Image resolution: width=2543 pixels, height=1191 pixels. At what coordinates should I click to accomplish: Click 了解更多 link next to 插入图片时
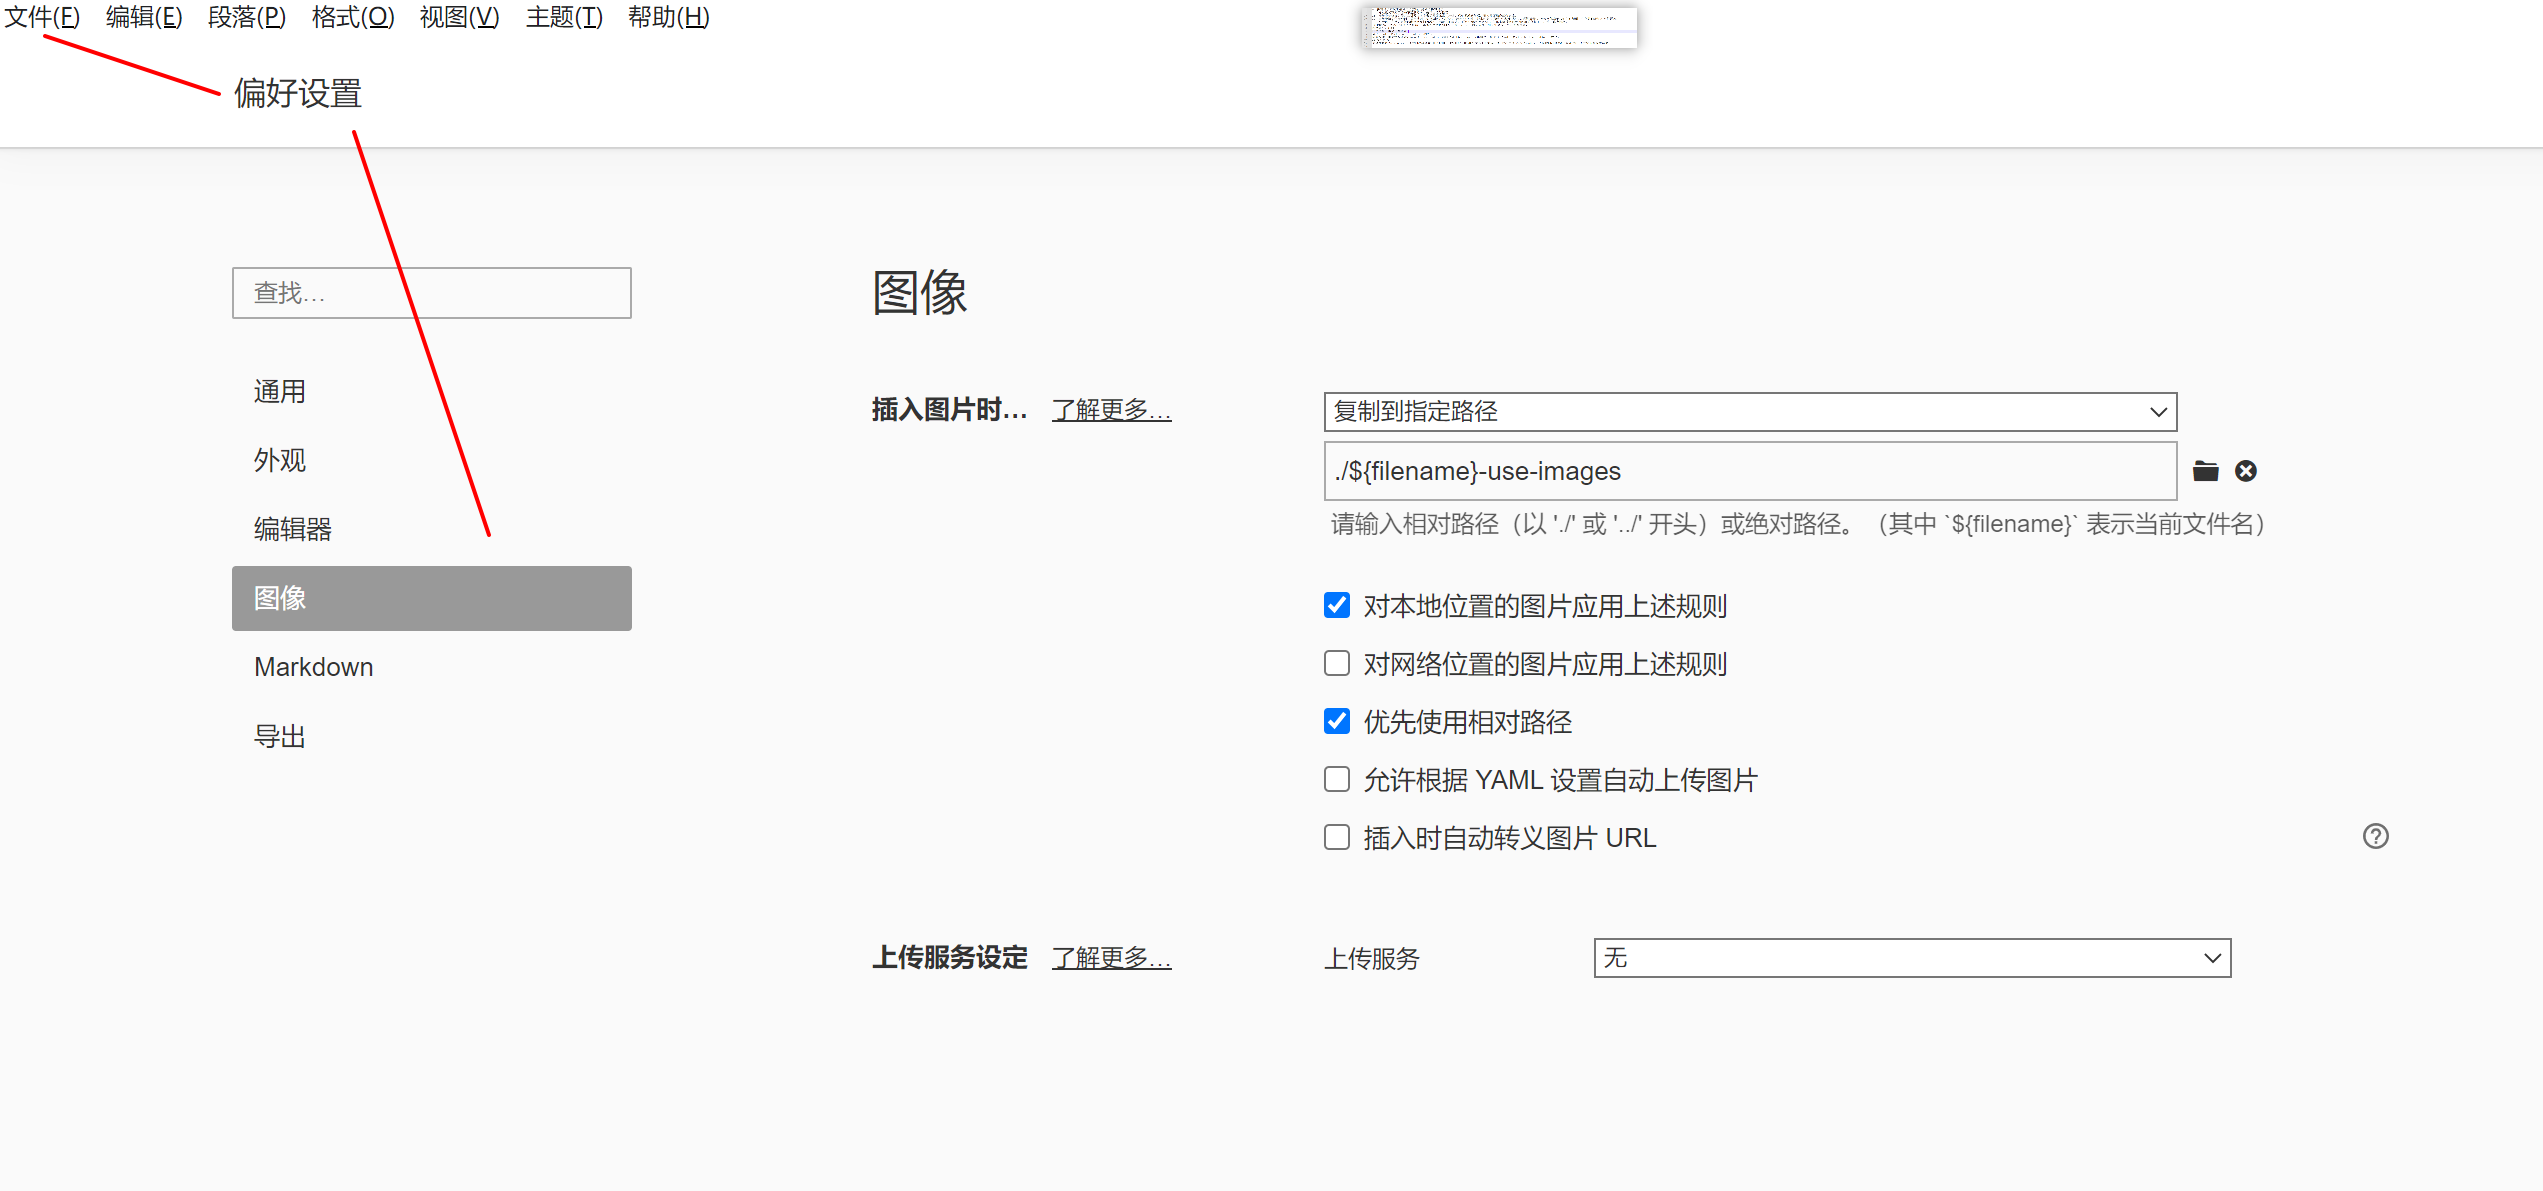(1111, 410)
